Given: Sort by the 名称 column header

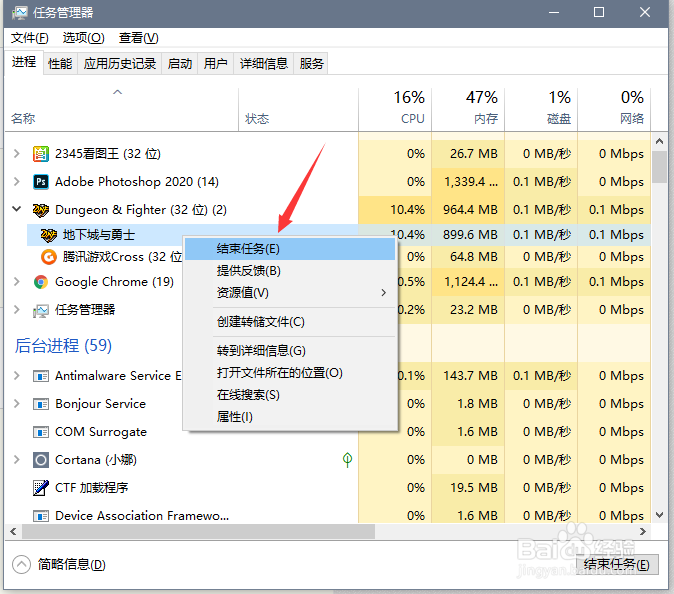Looking at the screenshot, I should (122, 110).
